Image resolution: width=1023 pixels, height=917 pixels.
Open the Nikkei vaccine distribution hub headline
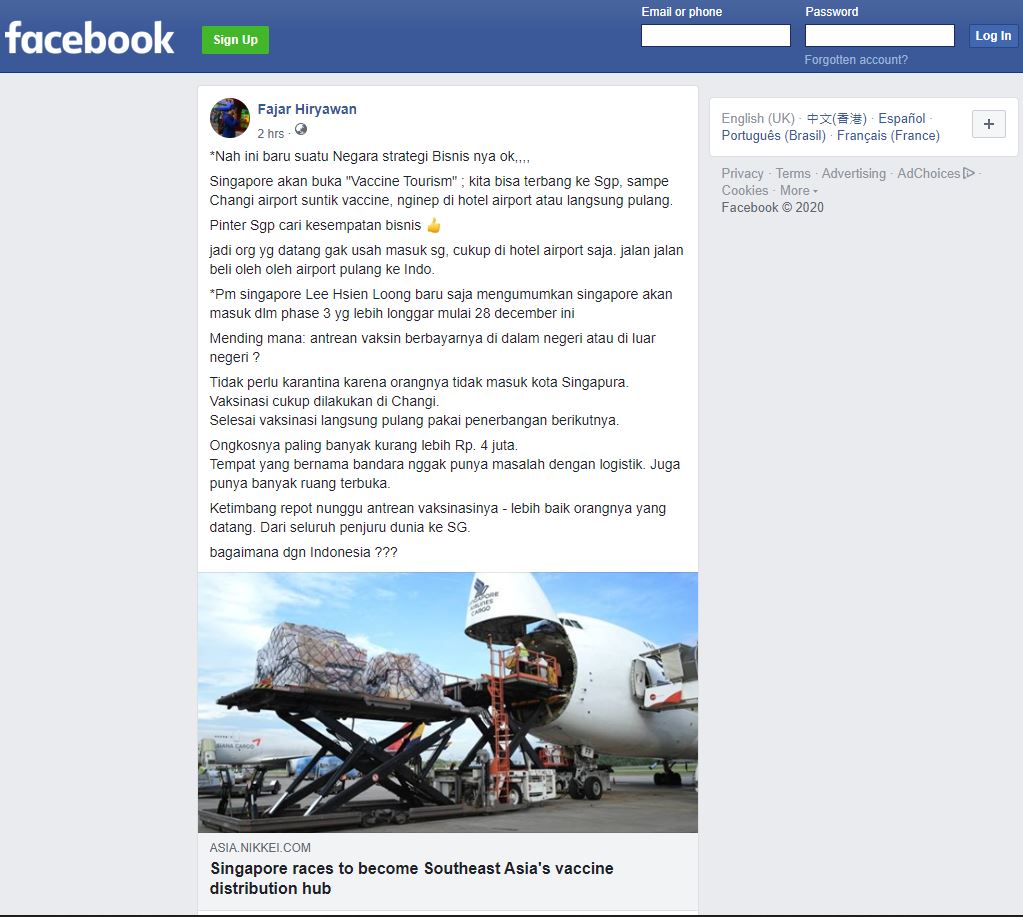412,878
